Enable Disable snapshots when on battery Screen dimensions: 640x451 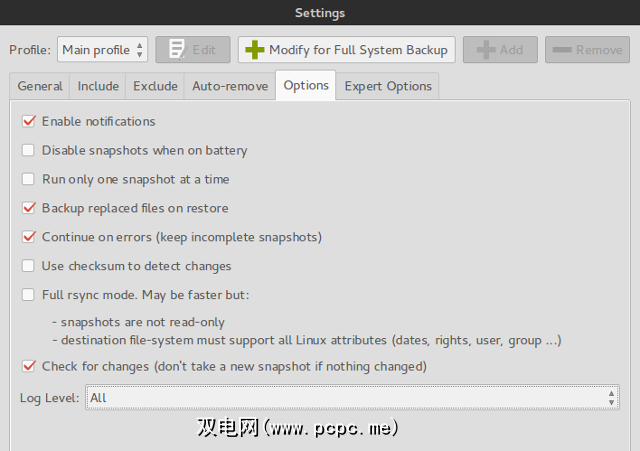pyautogui.click(x=28, y=150)
